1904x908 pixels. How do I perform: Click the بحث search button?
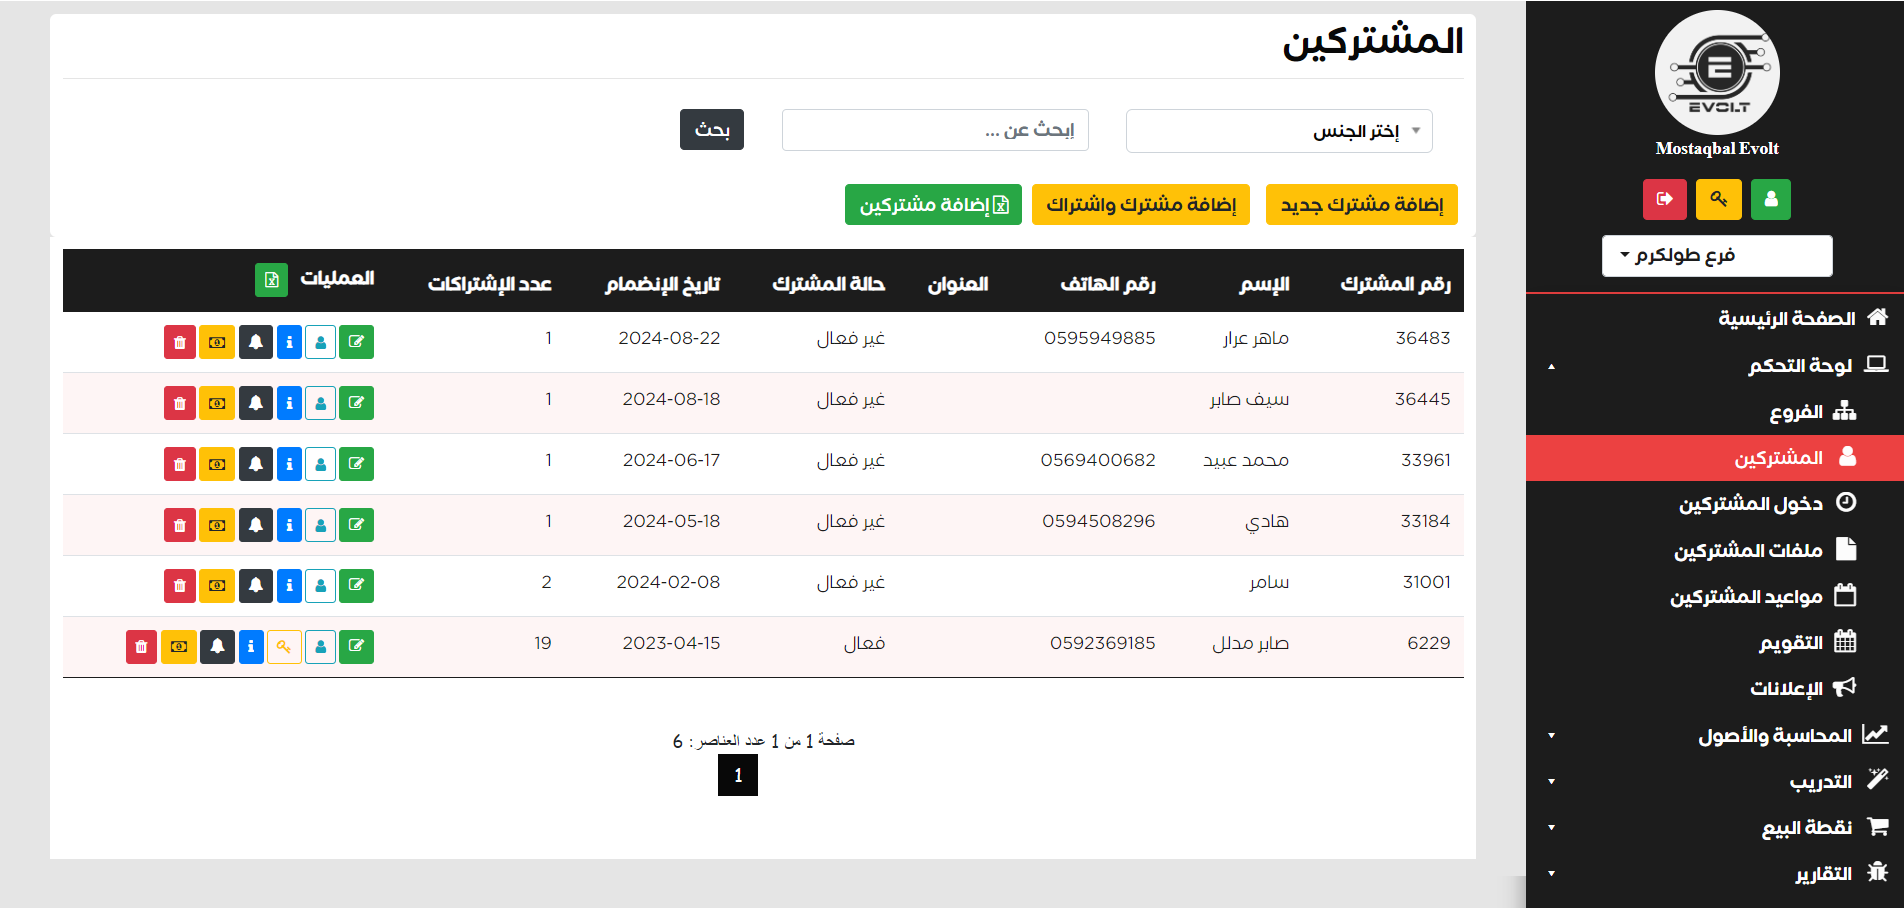[711, 130]
